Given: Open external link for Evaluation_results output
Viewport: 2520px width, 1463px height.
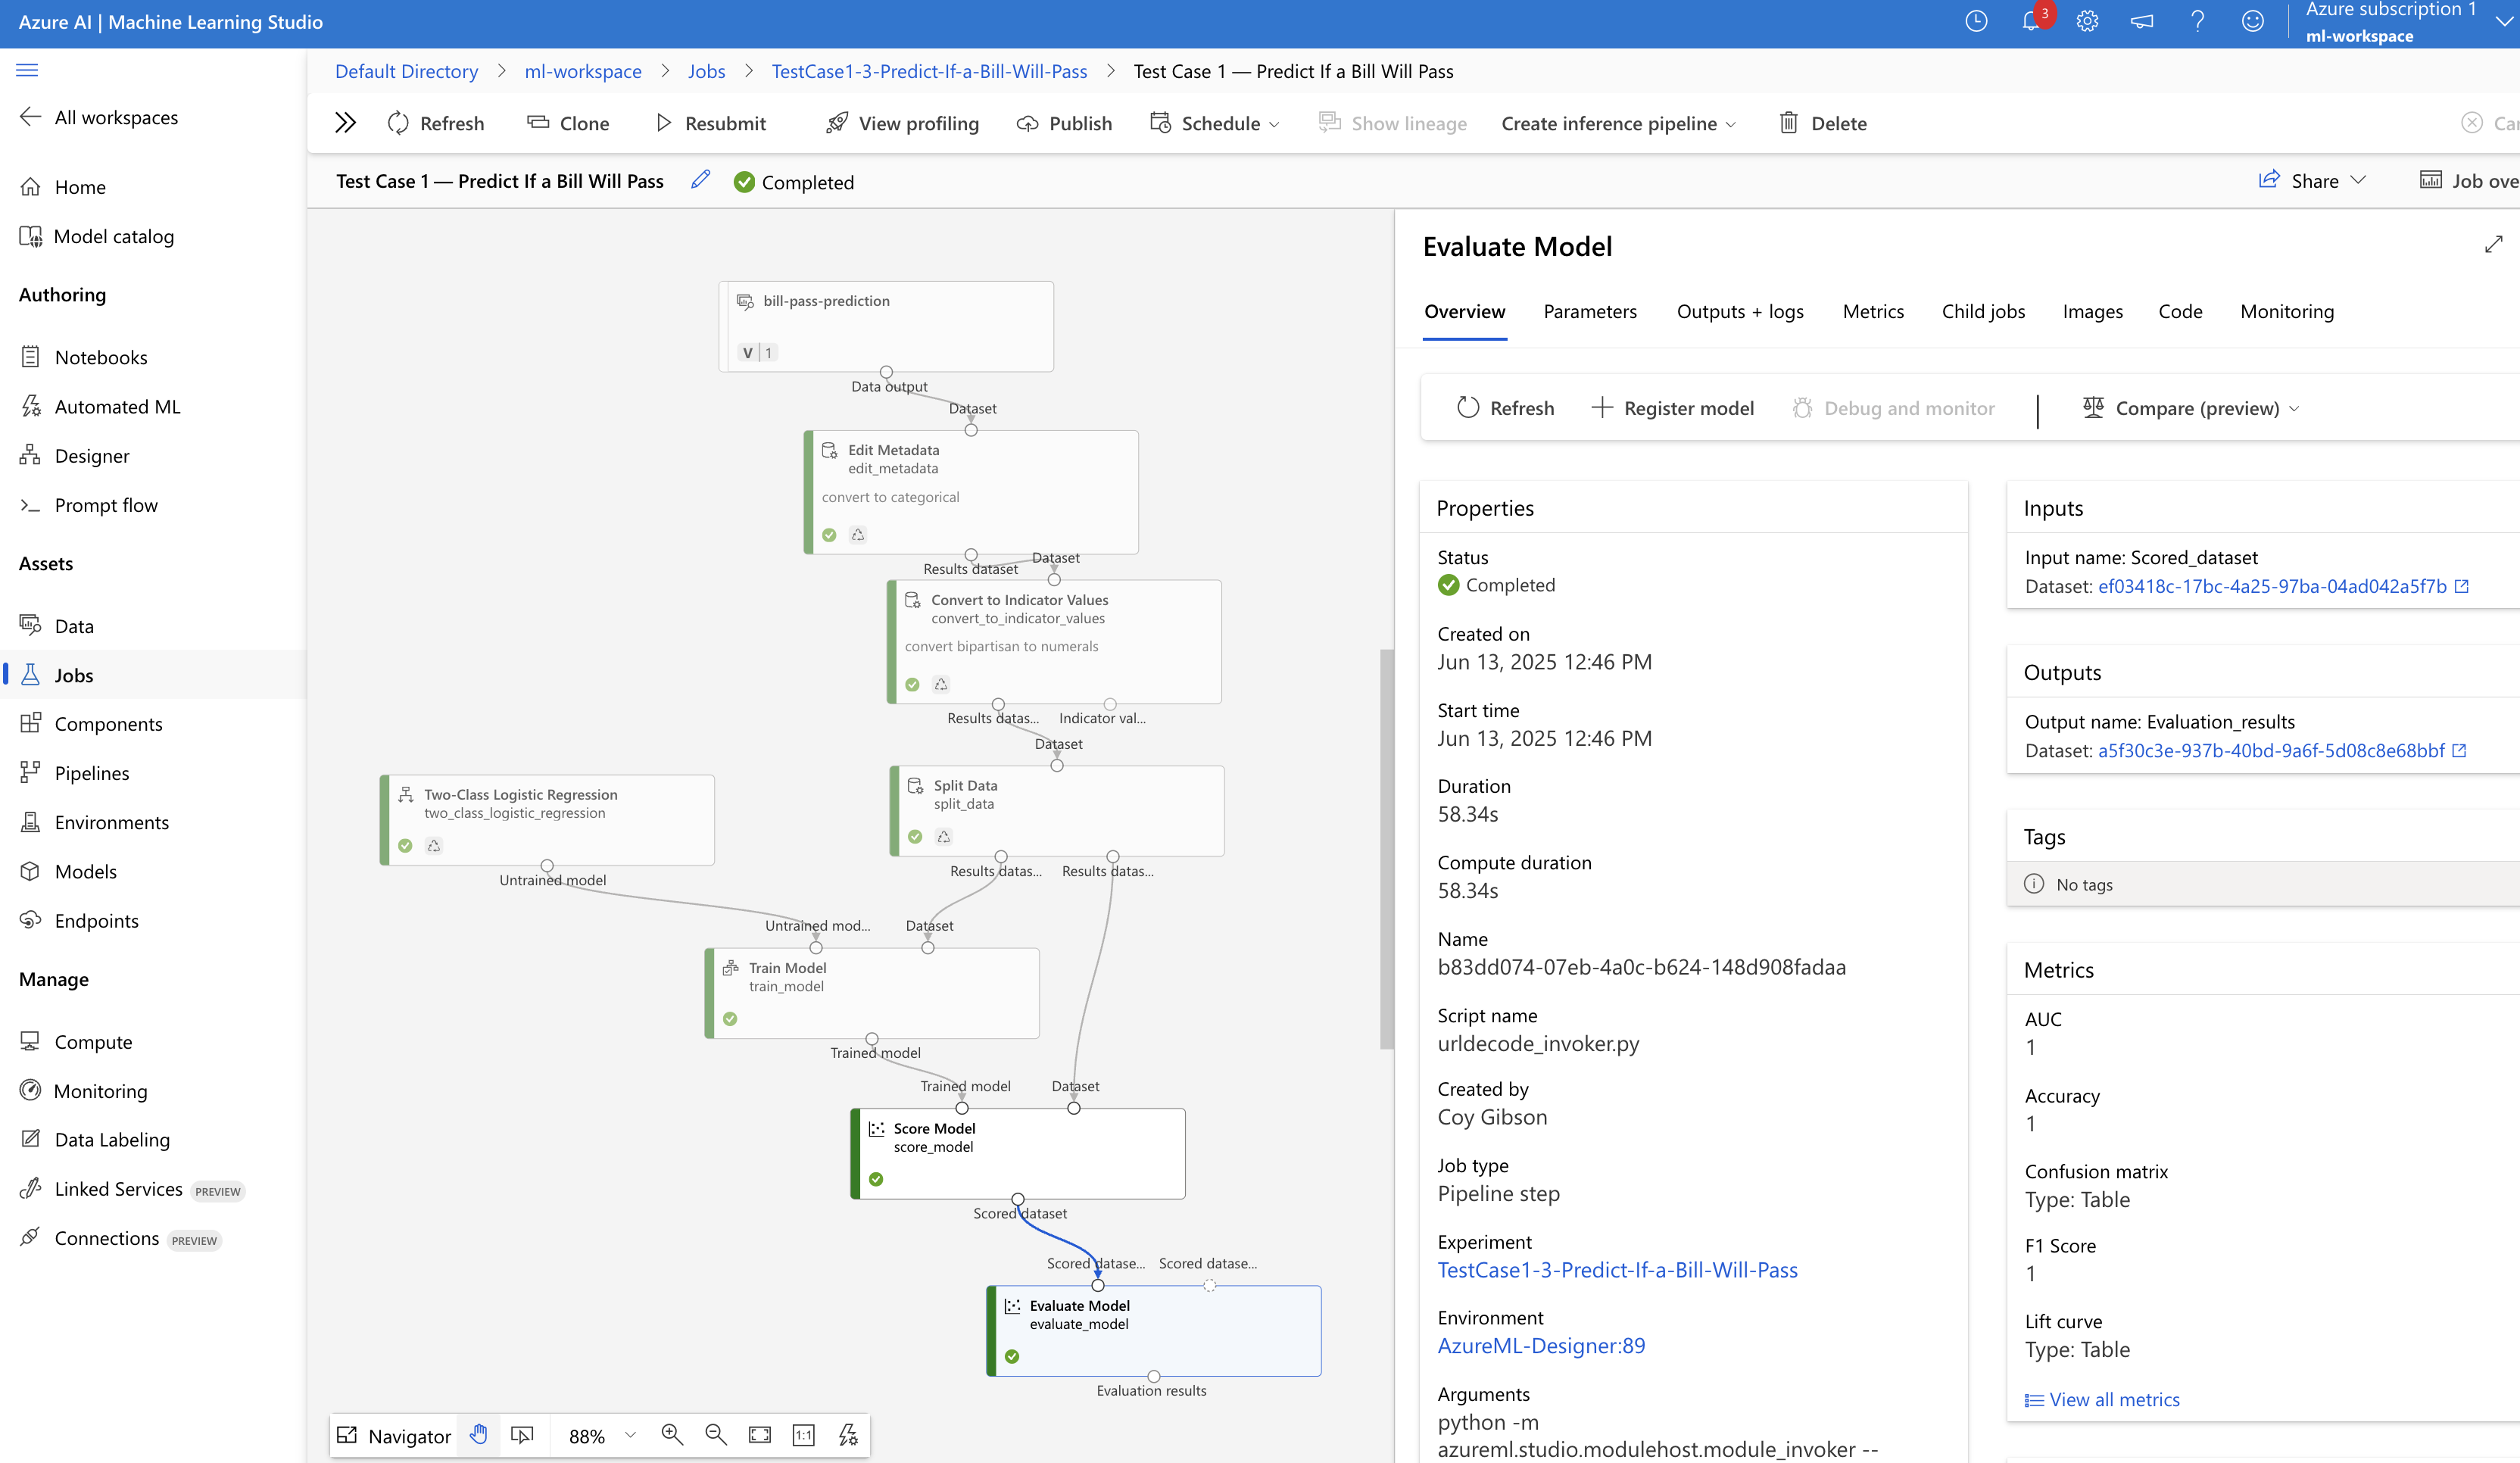Looking at the screenshot, I should [2460, 750].
